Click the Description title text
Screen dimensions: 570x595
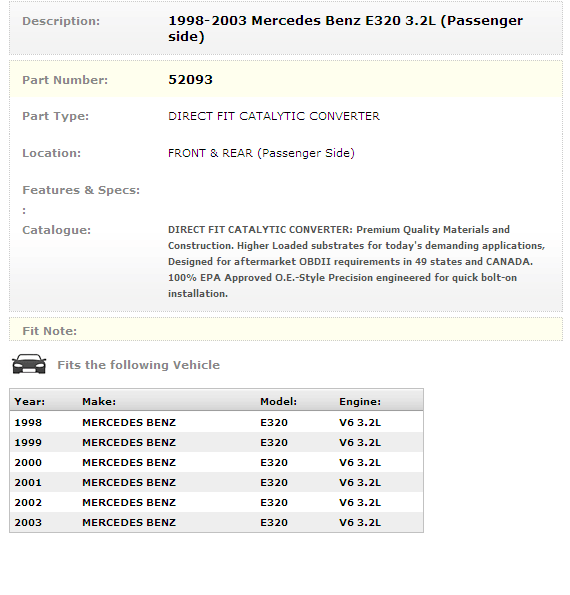coord(345,28)
